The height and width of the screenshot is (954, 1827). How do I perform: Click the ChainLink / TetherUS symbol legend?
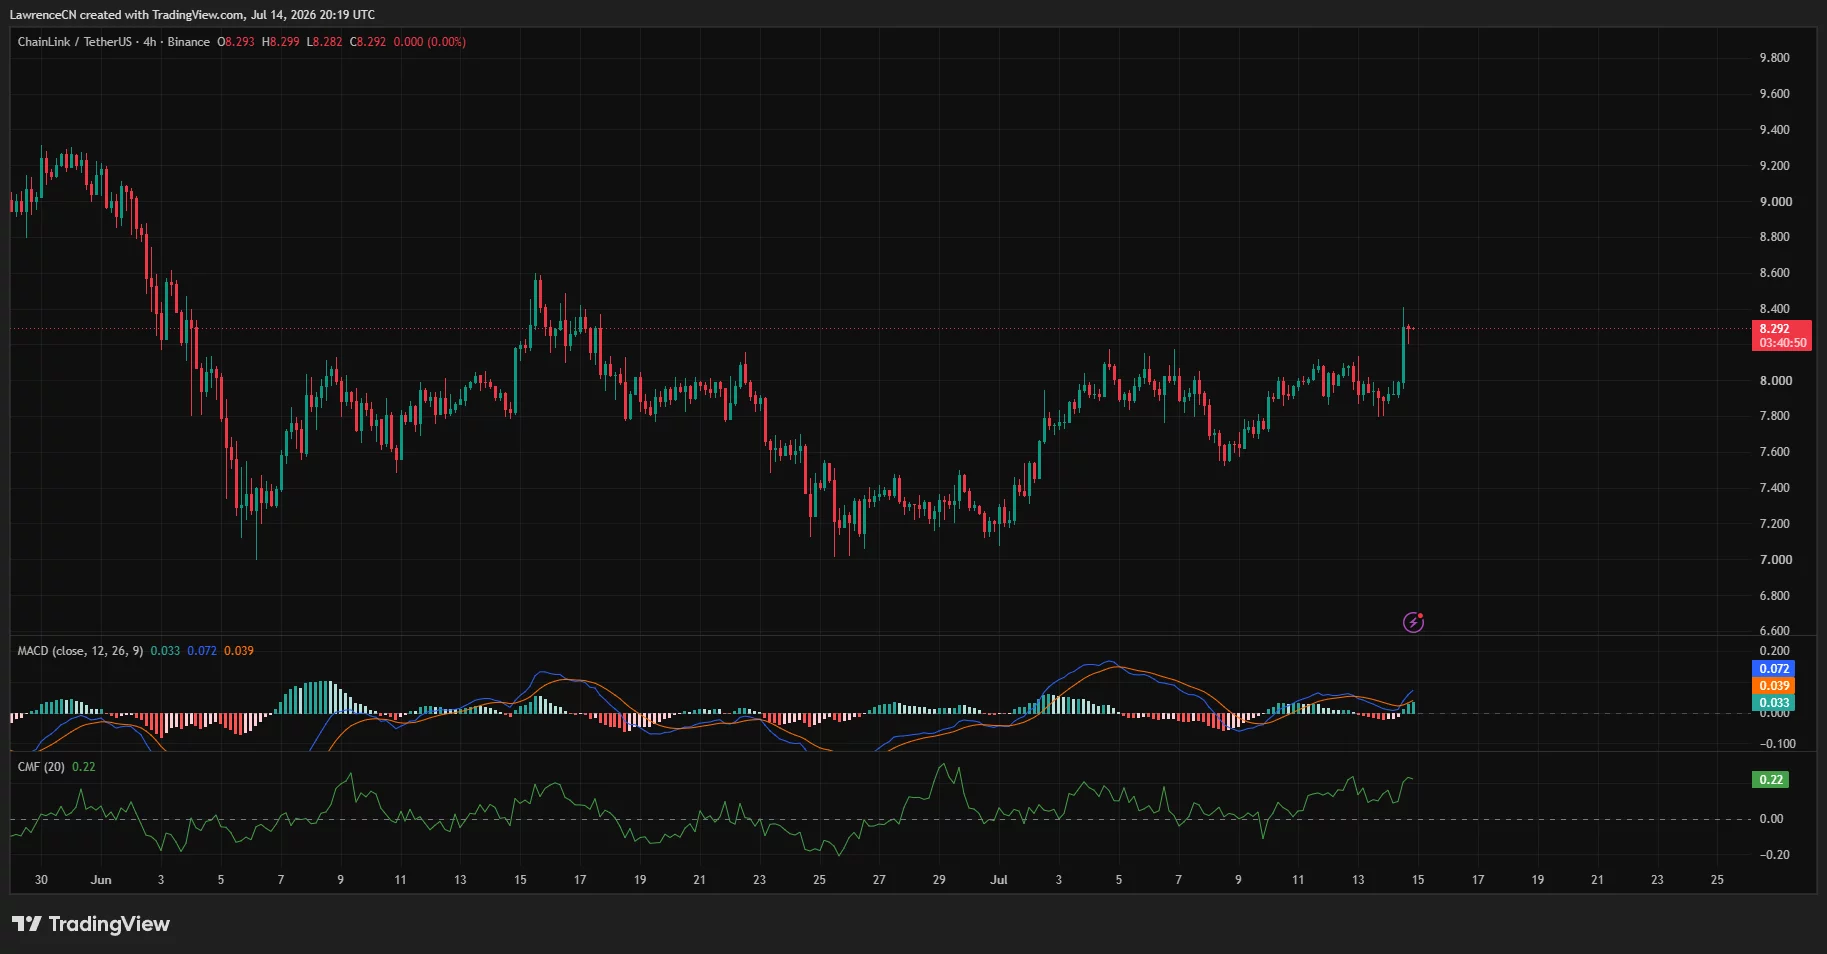tap(114, 42)
